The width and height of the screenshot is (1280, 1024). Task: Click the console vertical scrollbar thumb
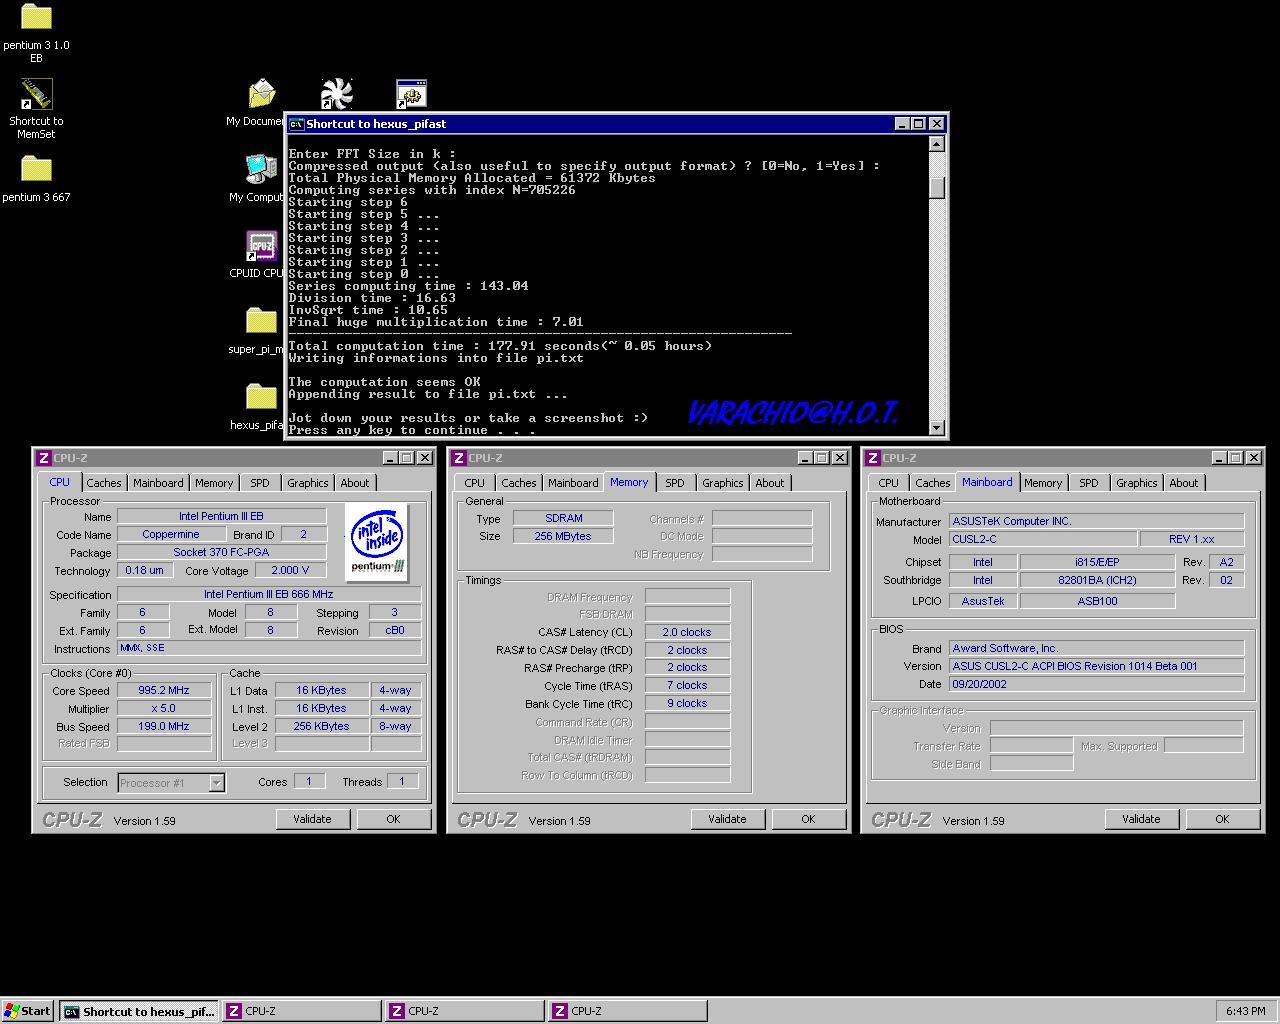[937, 188]
